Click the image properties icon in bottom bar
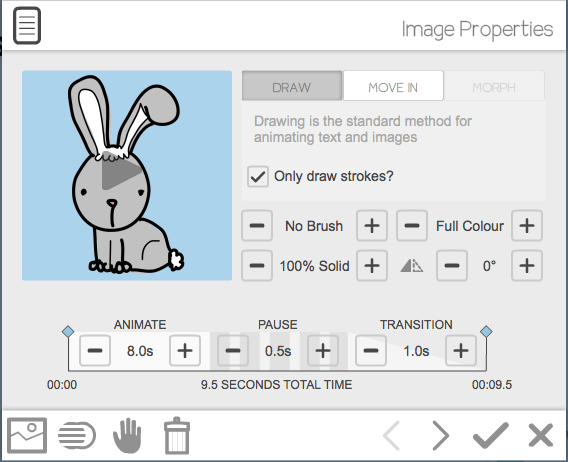The height and width of the screenshot is (462, 568). coord(27,435)
